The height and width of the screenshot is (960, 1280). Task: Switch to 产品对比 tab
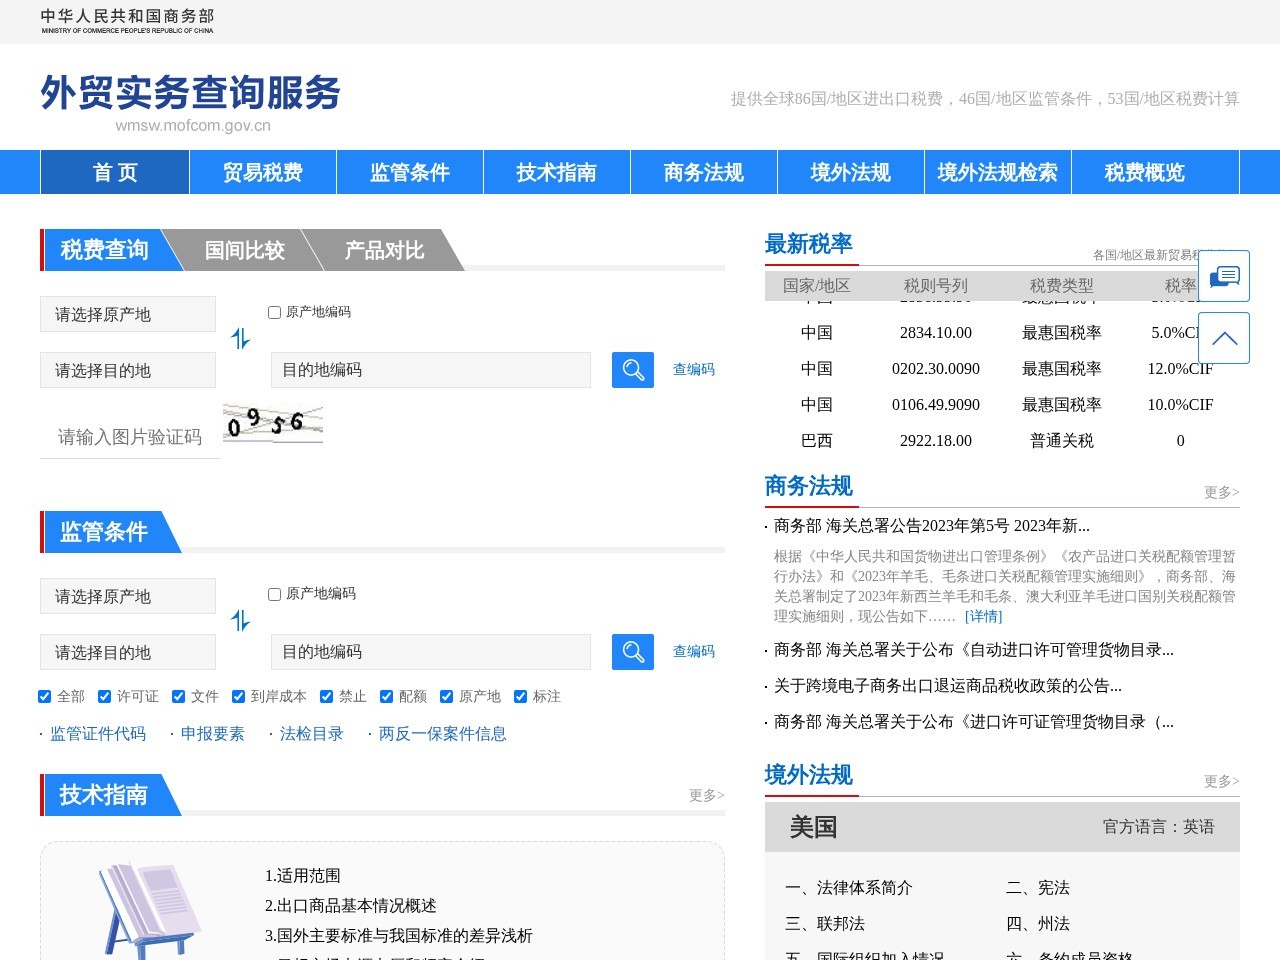coord(385,250)
